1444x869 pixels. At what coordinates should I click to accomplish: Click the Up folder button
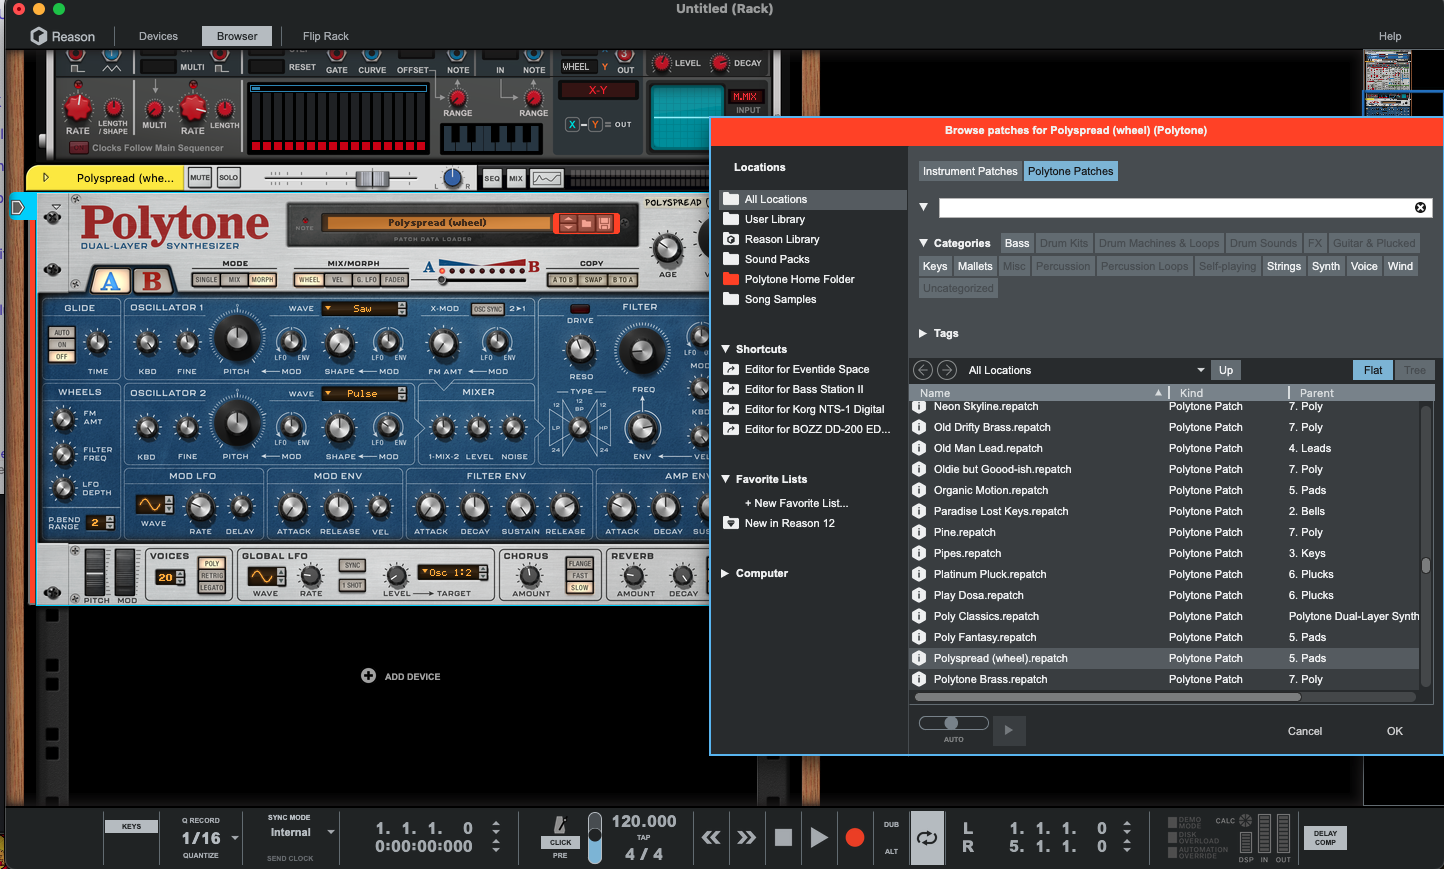pos(1226,370)
